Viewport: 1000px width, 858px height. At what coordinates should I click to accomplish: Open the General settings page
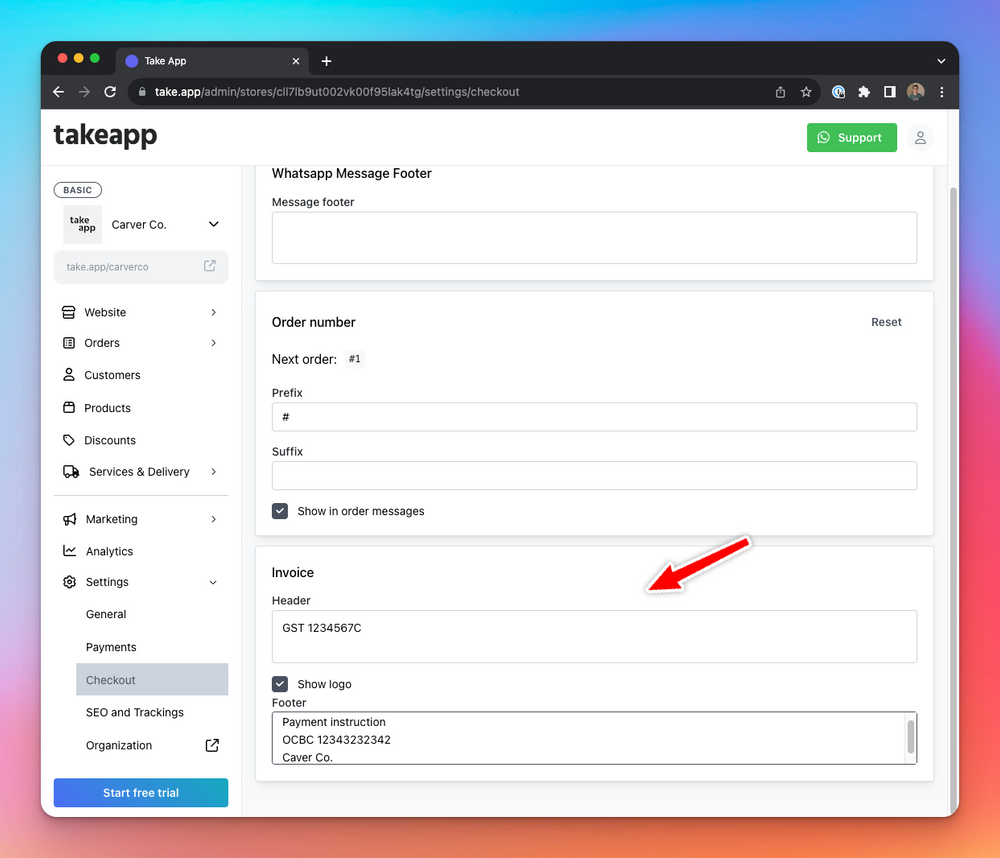tap(106, 614)
